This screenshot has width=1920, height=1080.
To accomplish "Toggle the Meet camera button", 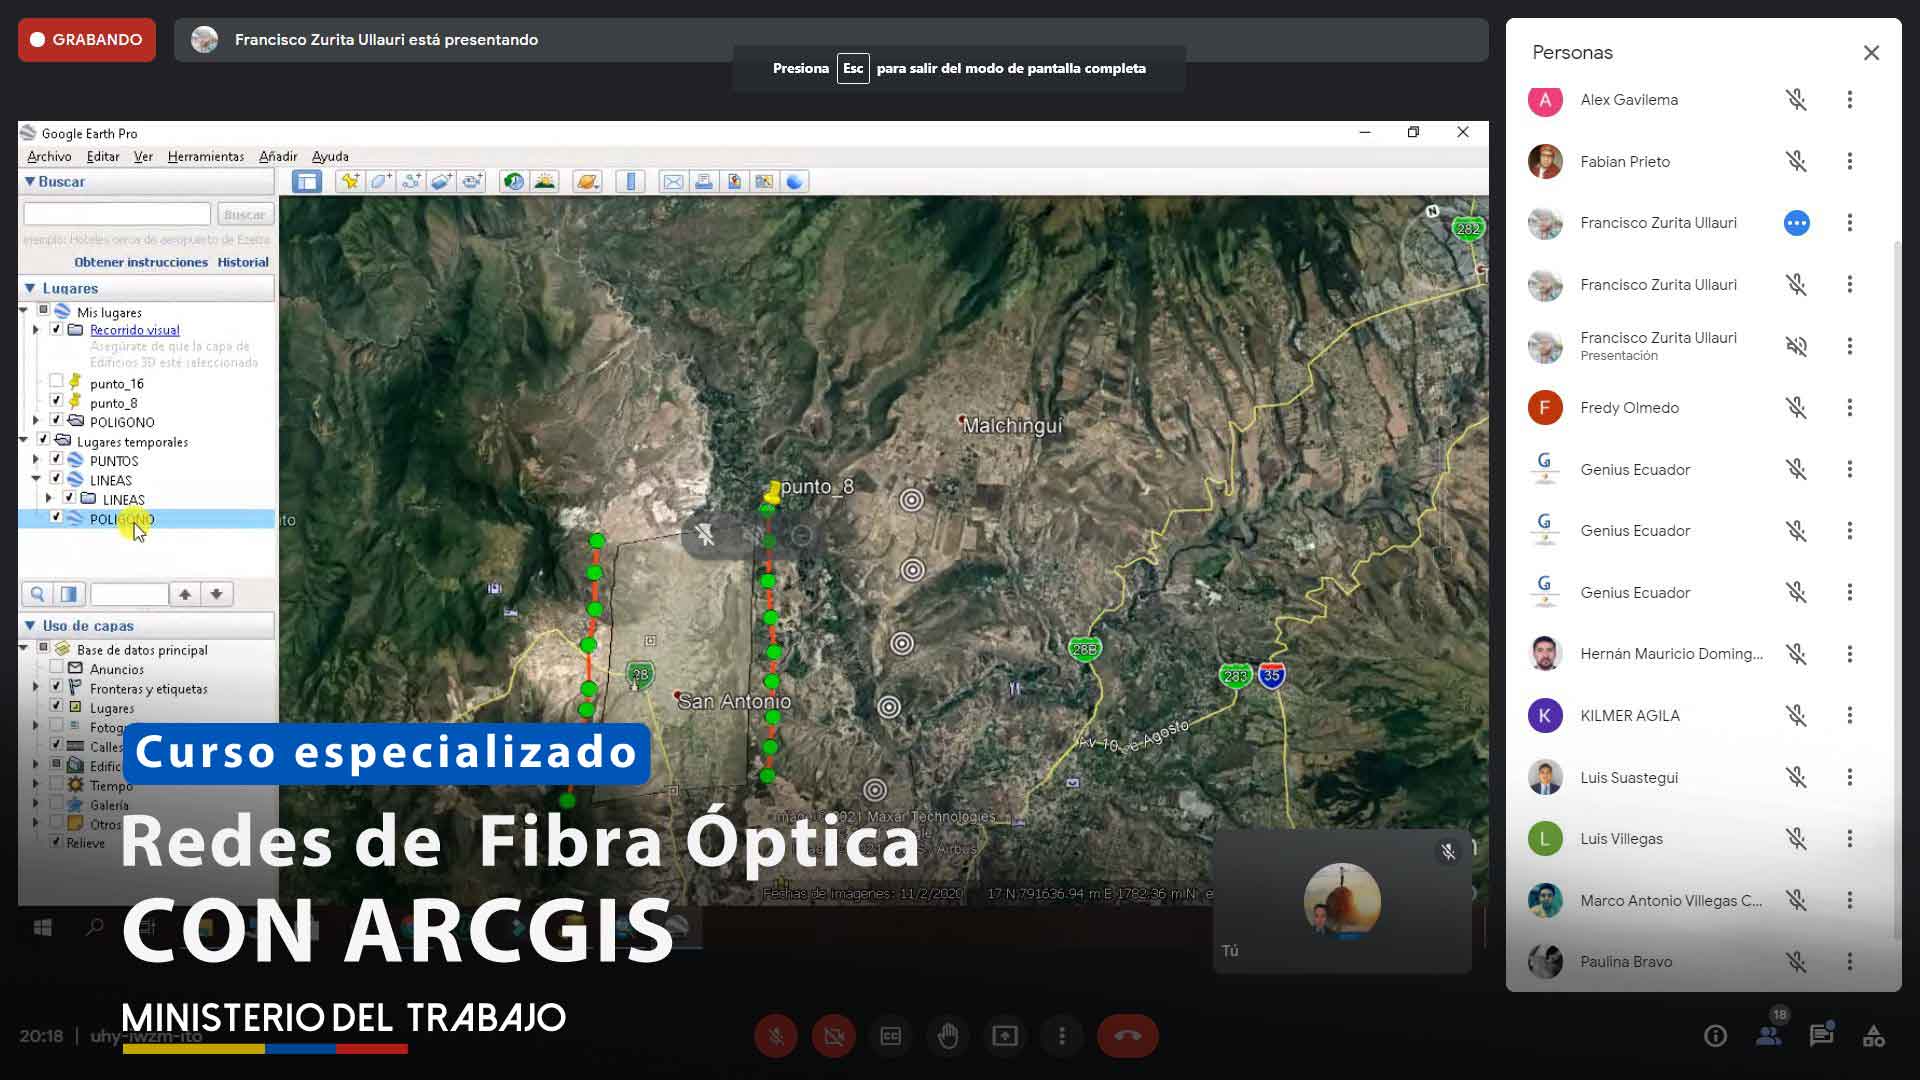I will [834, 1036].
